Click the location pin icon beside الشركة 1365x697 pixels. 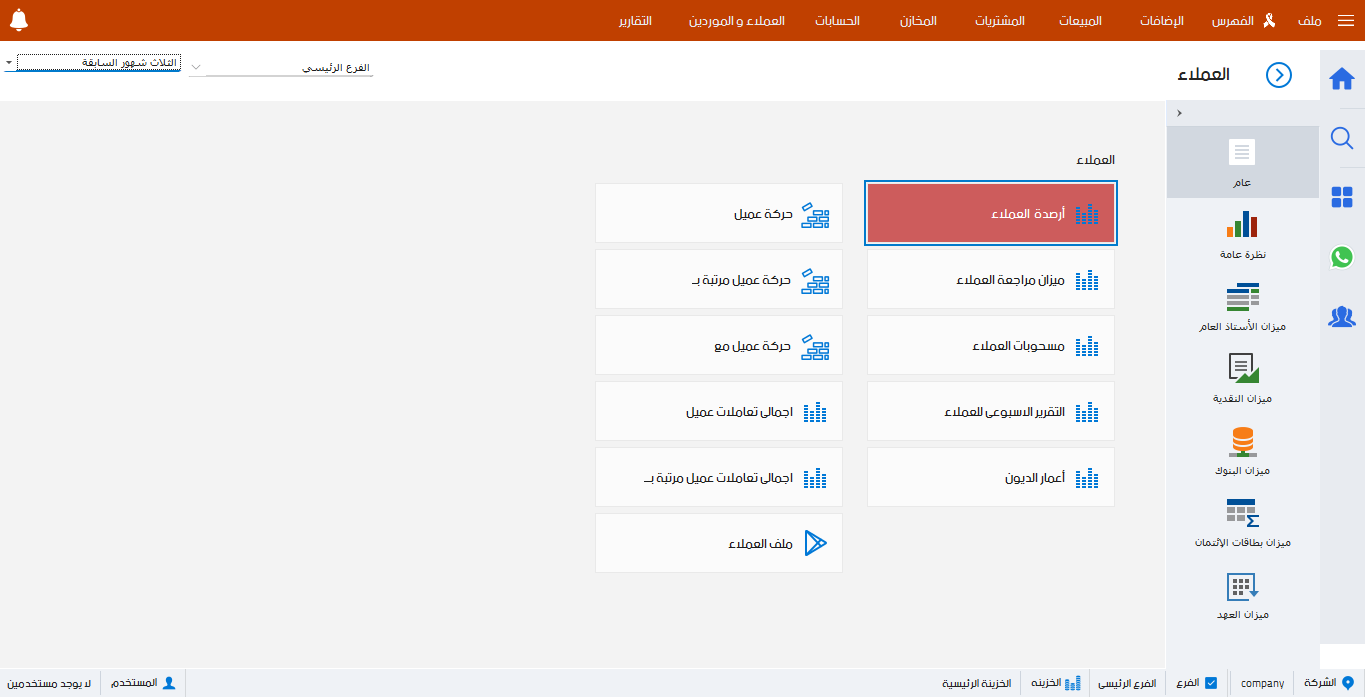pyautogui.click(x=1347, y=683)
